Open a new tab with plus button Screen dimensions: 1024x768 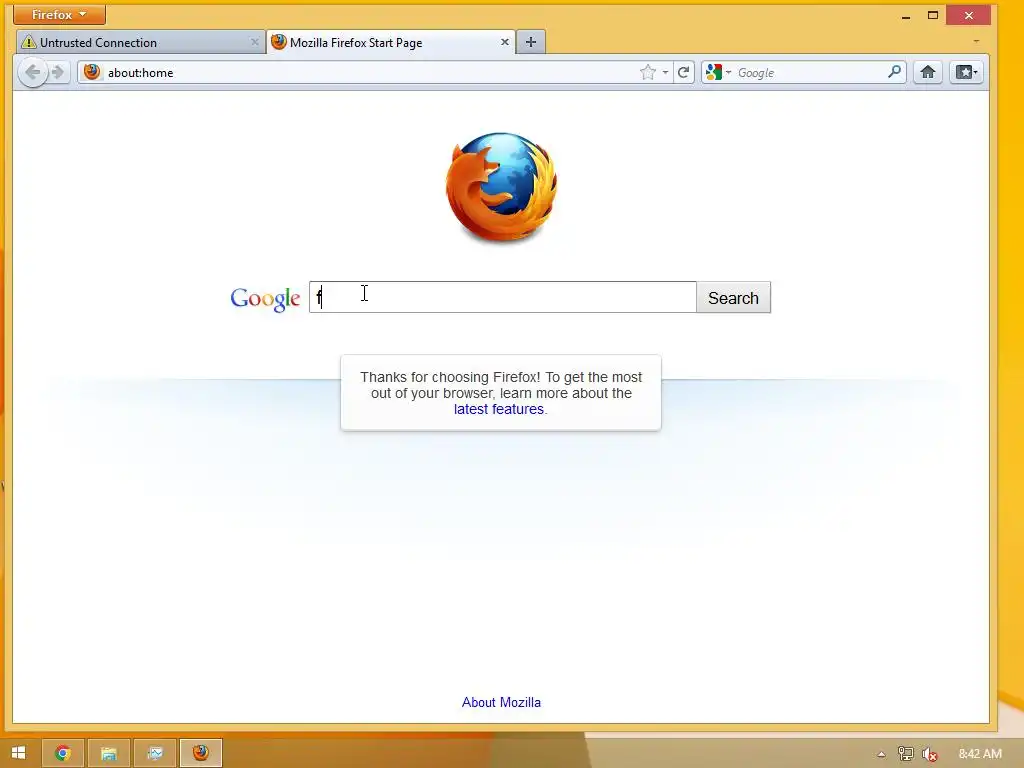[531, 42]
